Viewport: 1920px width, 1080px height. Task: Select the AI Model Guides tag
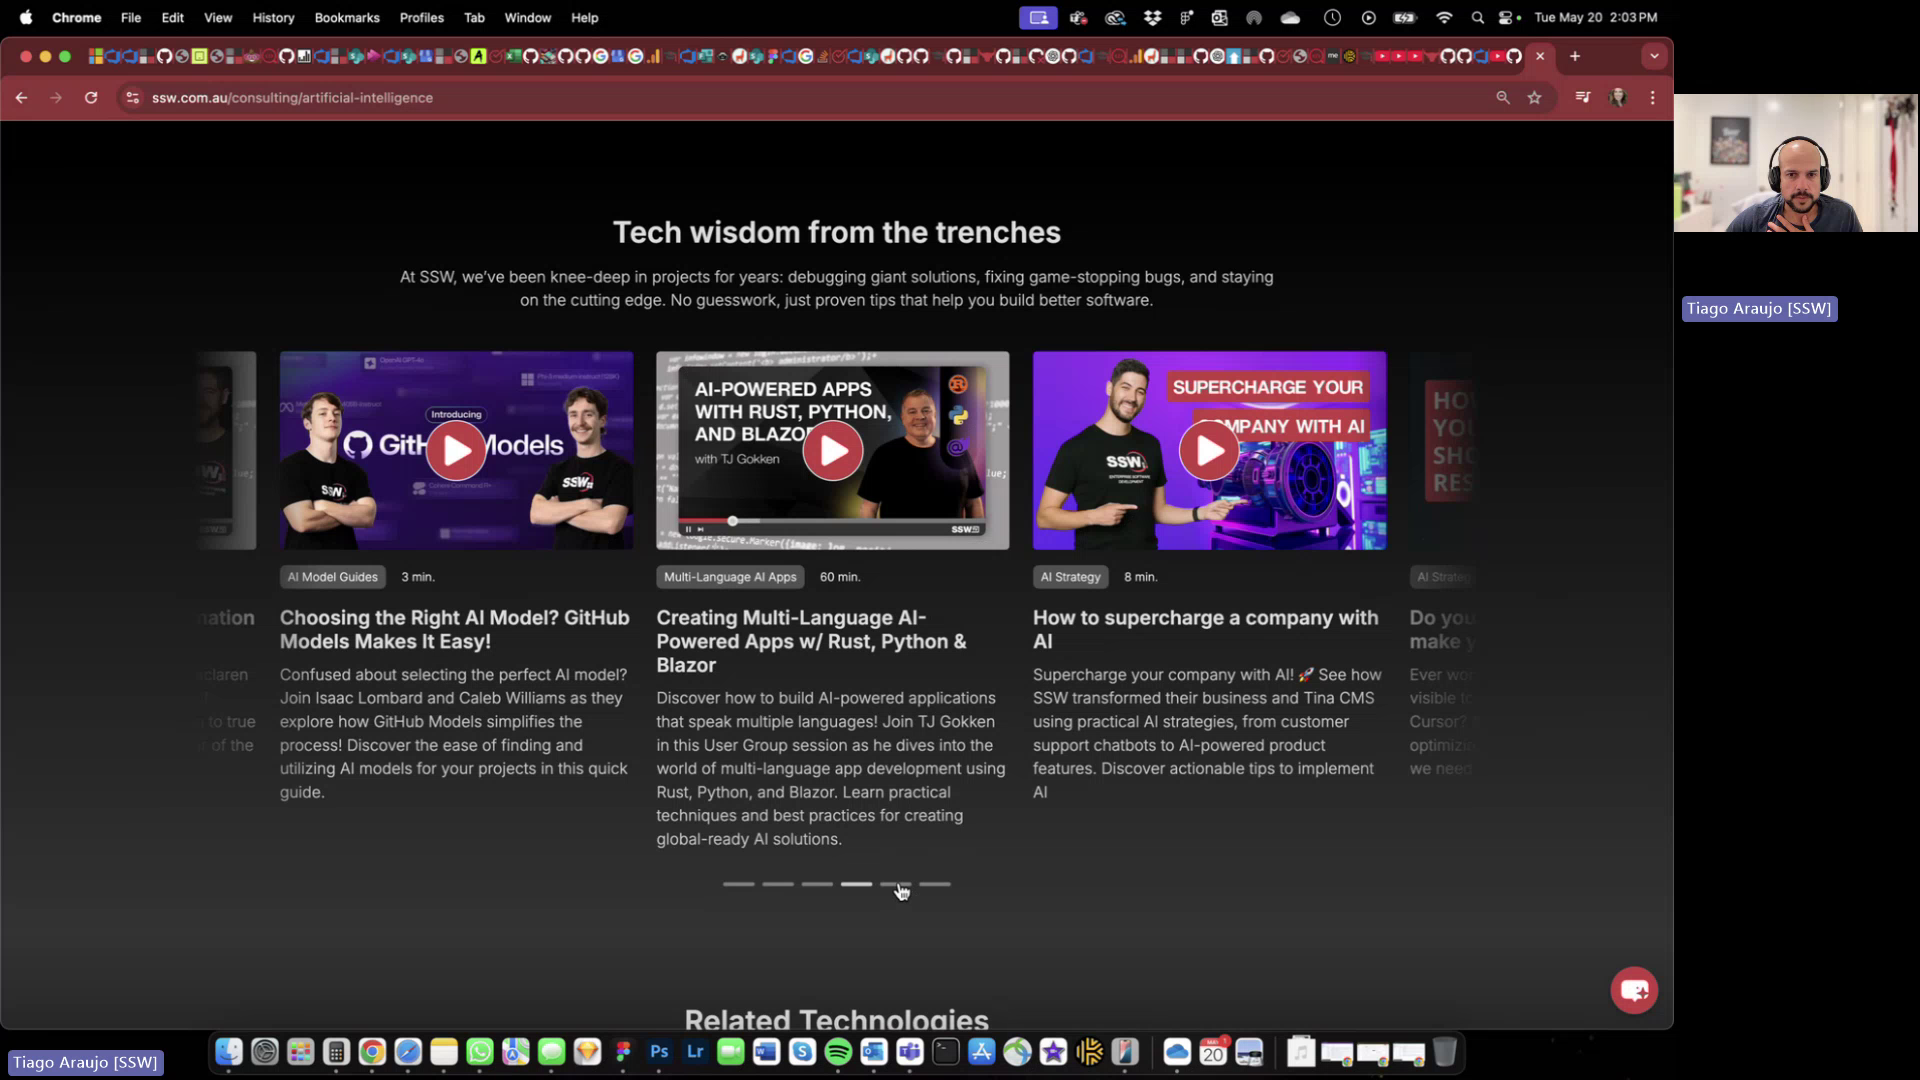pos(333,577)
